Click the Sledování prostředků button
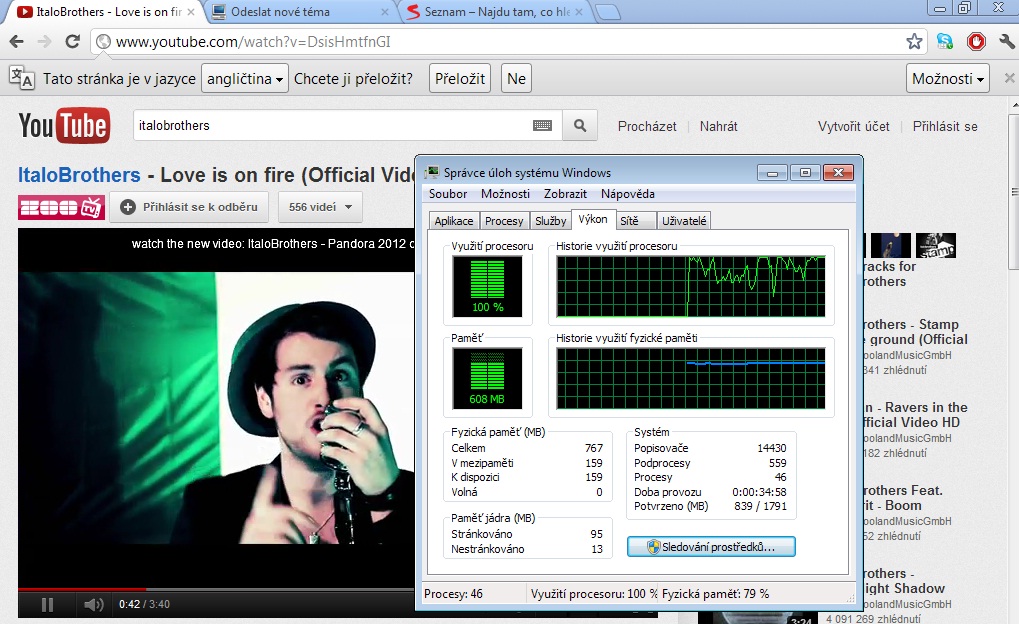 pyautogui.click(x=712, y=547)
